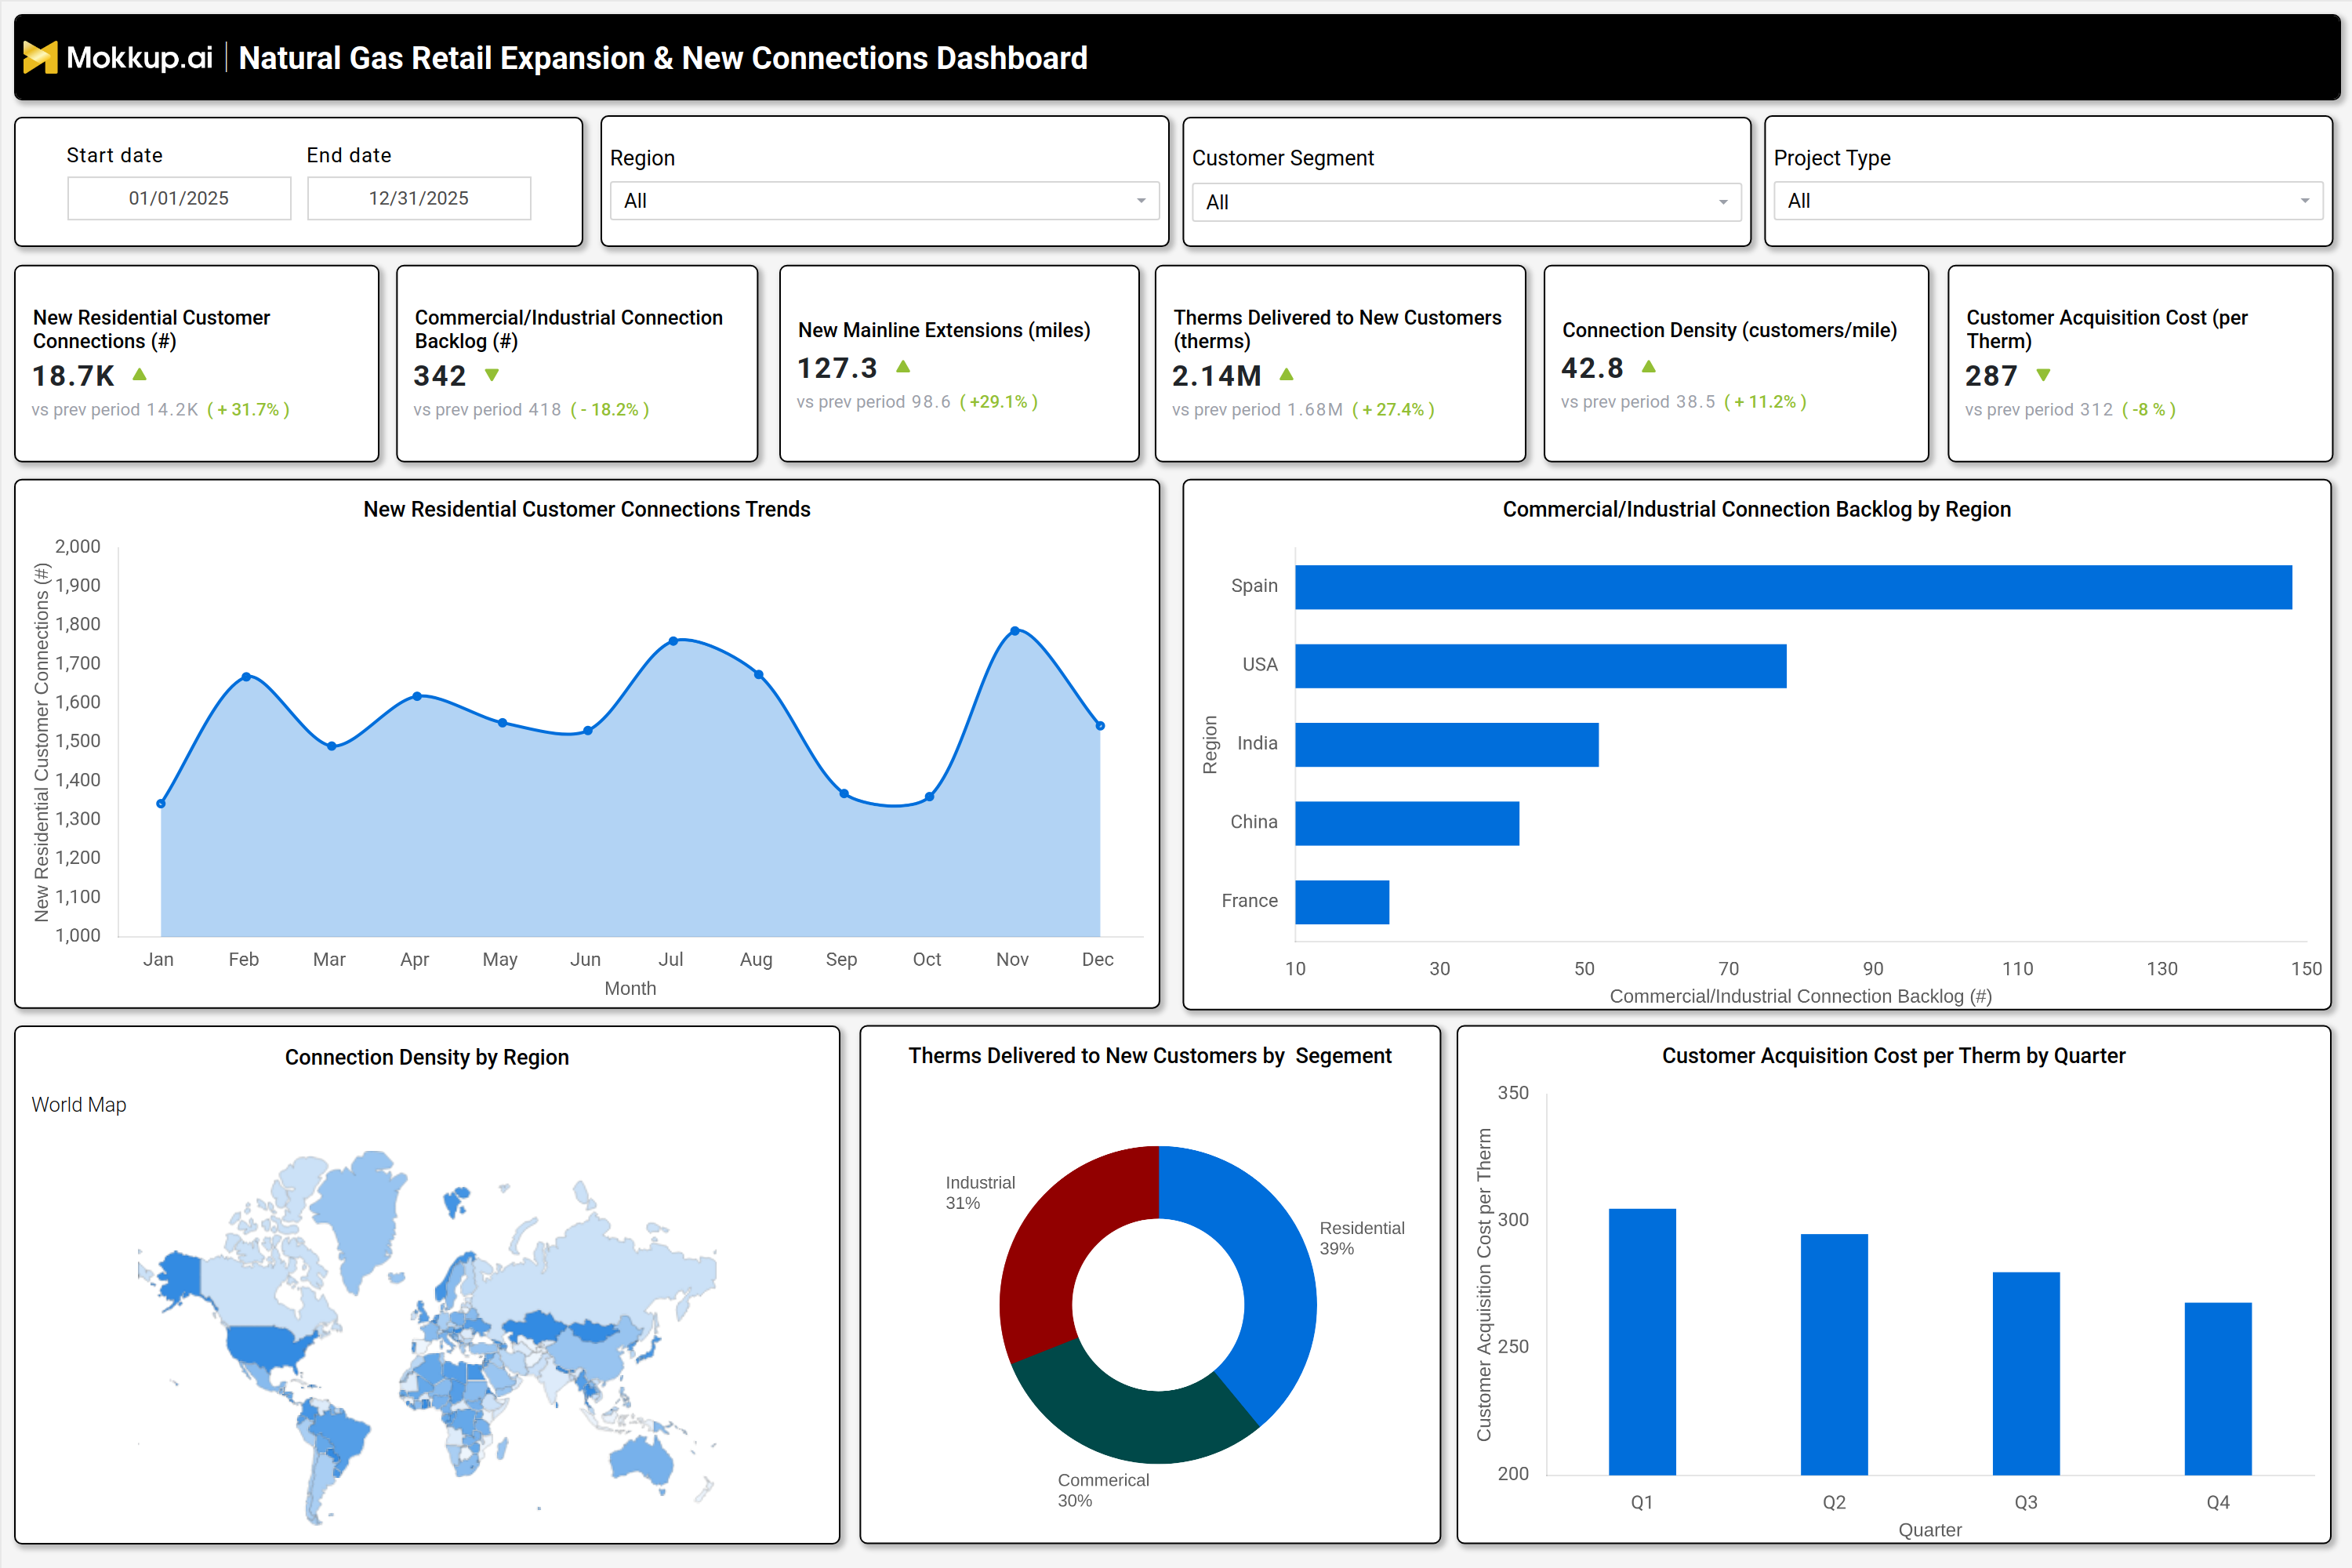Click the Spain backlog bar
Viewport: 2352px width, 1568px height.
coord(1793,587)
